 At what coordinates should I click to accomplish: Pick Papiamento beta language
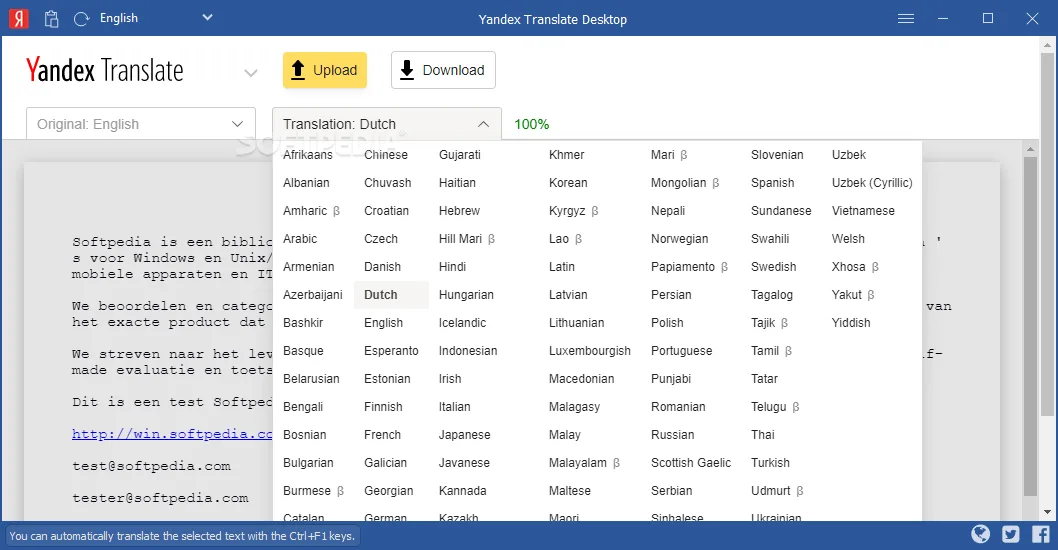[689, 267]
